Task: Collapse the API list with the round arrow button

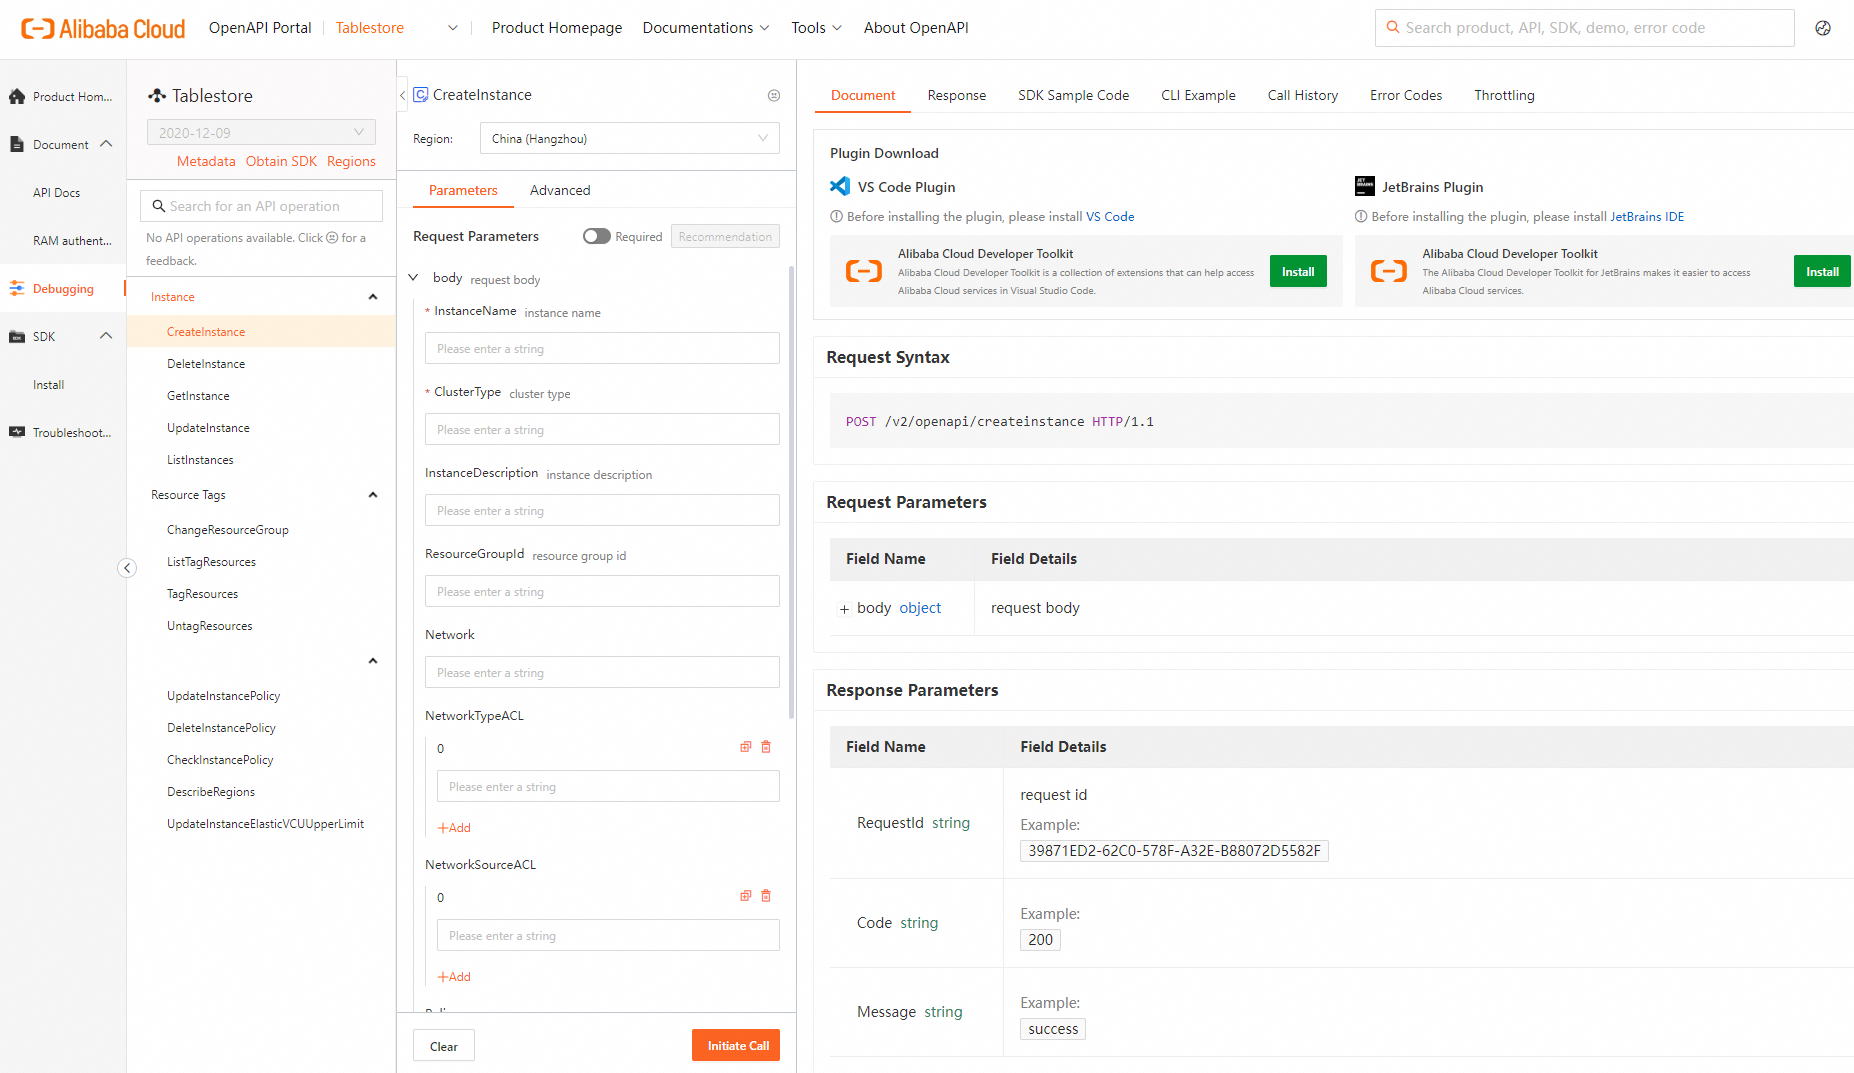Action: pos(127,568)
